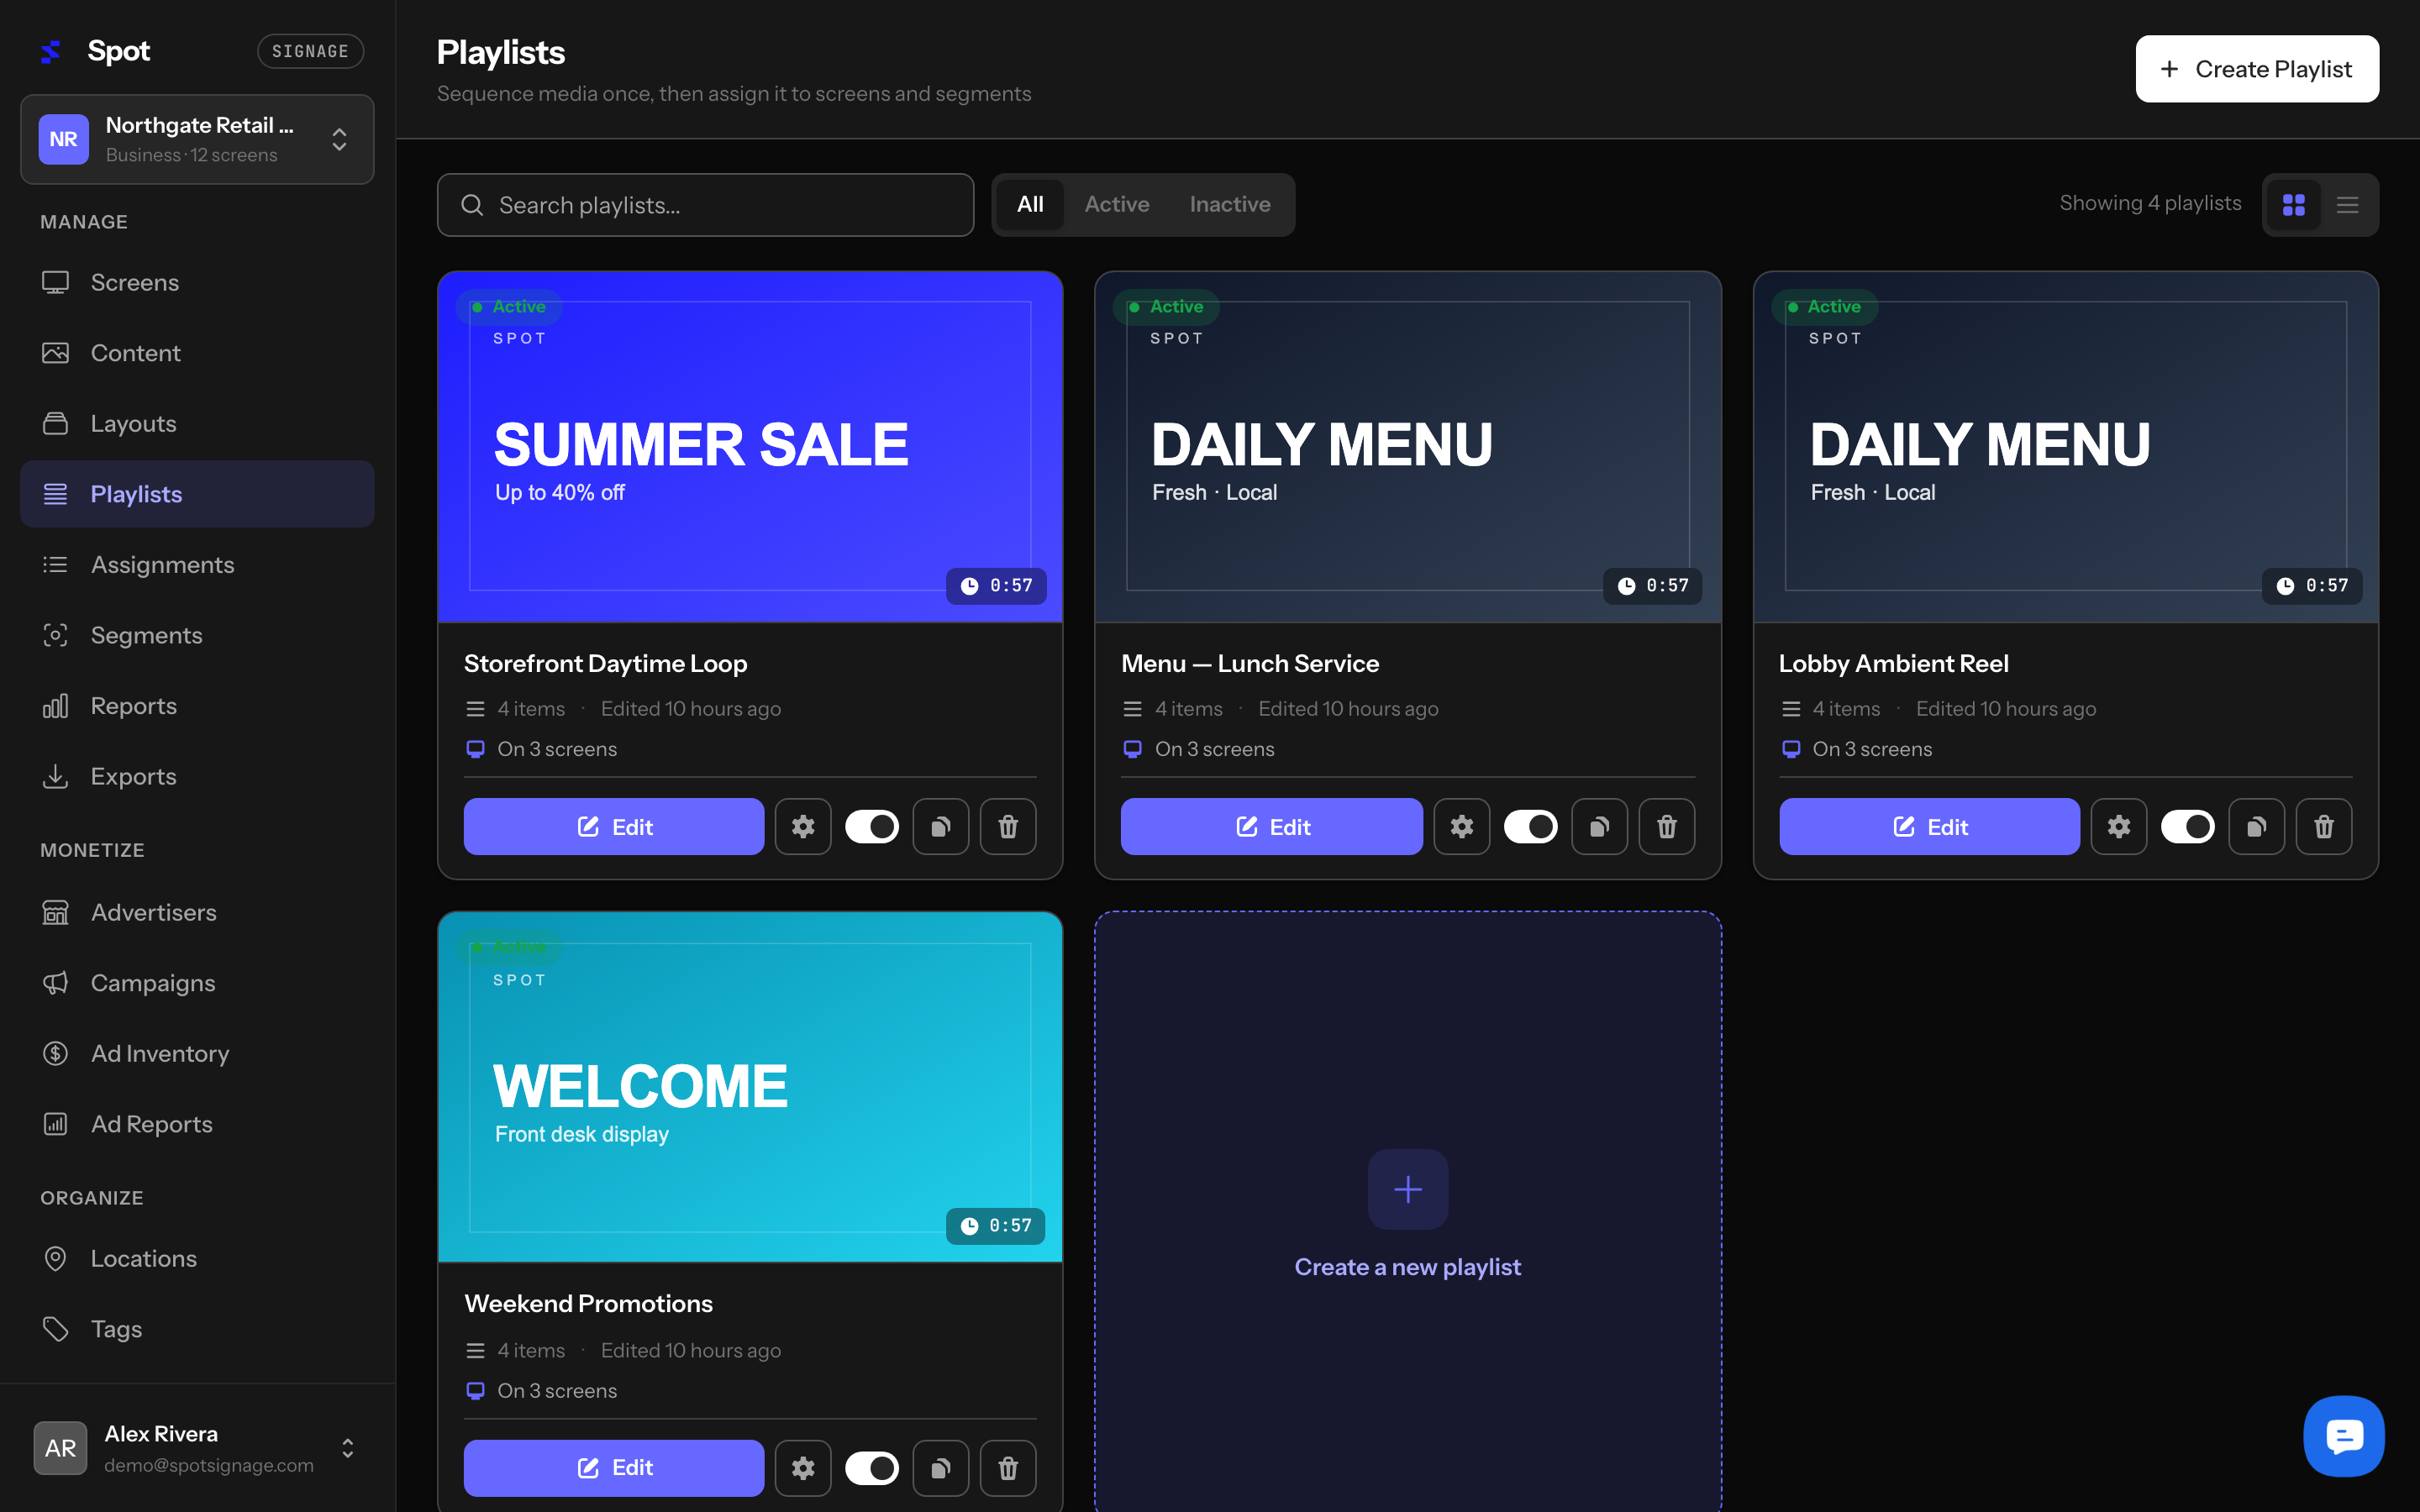This screenshot has width=2420, height=1512.
Task: Toggle Storefront Daytime Loop active switch
Action: pos(872,826)
